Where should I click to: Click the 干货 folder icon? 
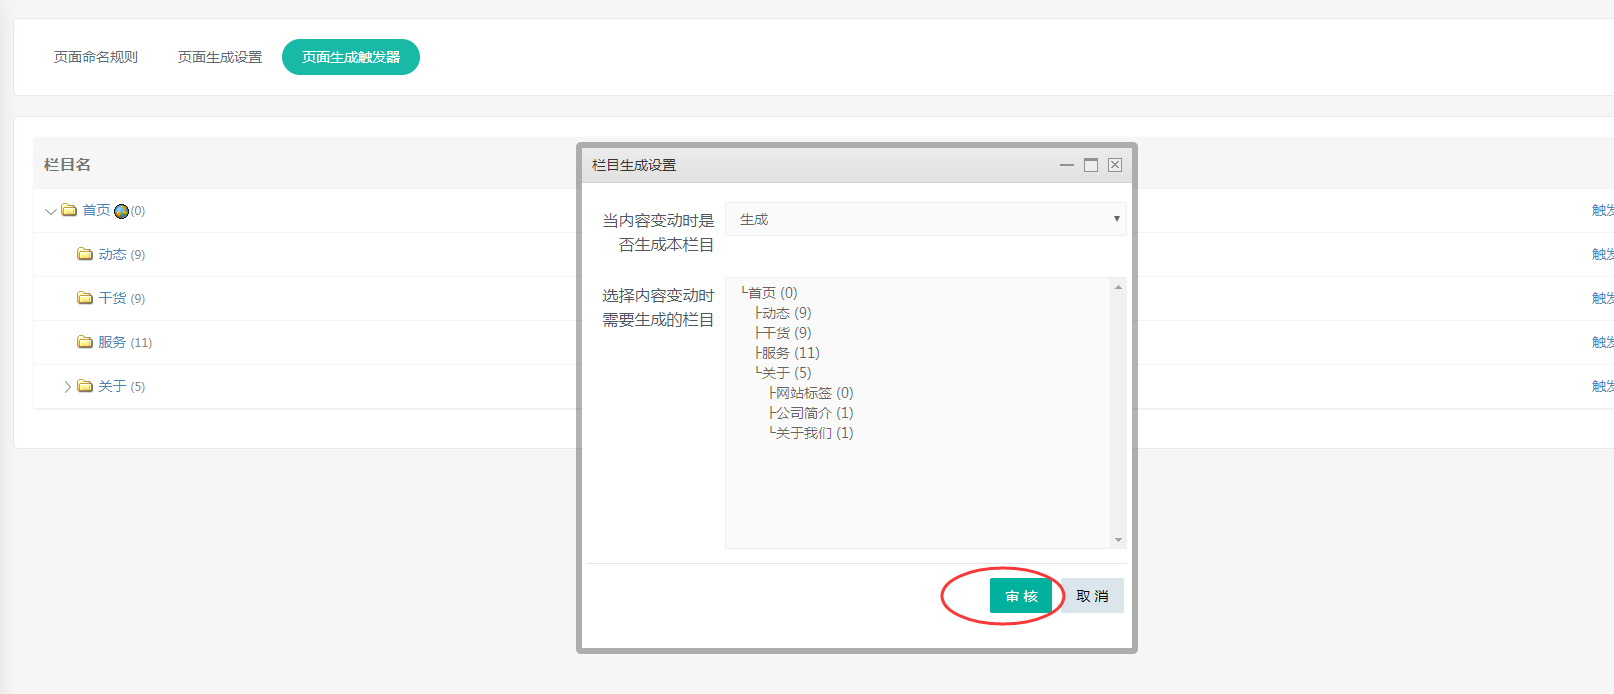pyautogui.click(x=85, y=298)
